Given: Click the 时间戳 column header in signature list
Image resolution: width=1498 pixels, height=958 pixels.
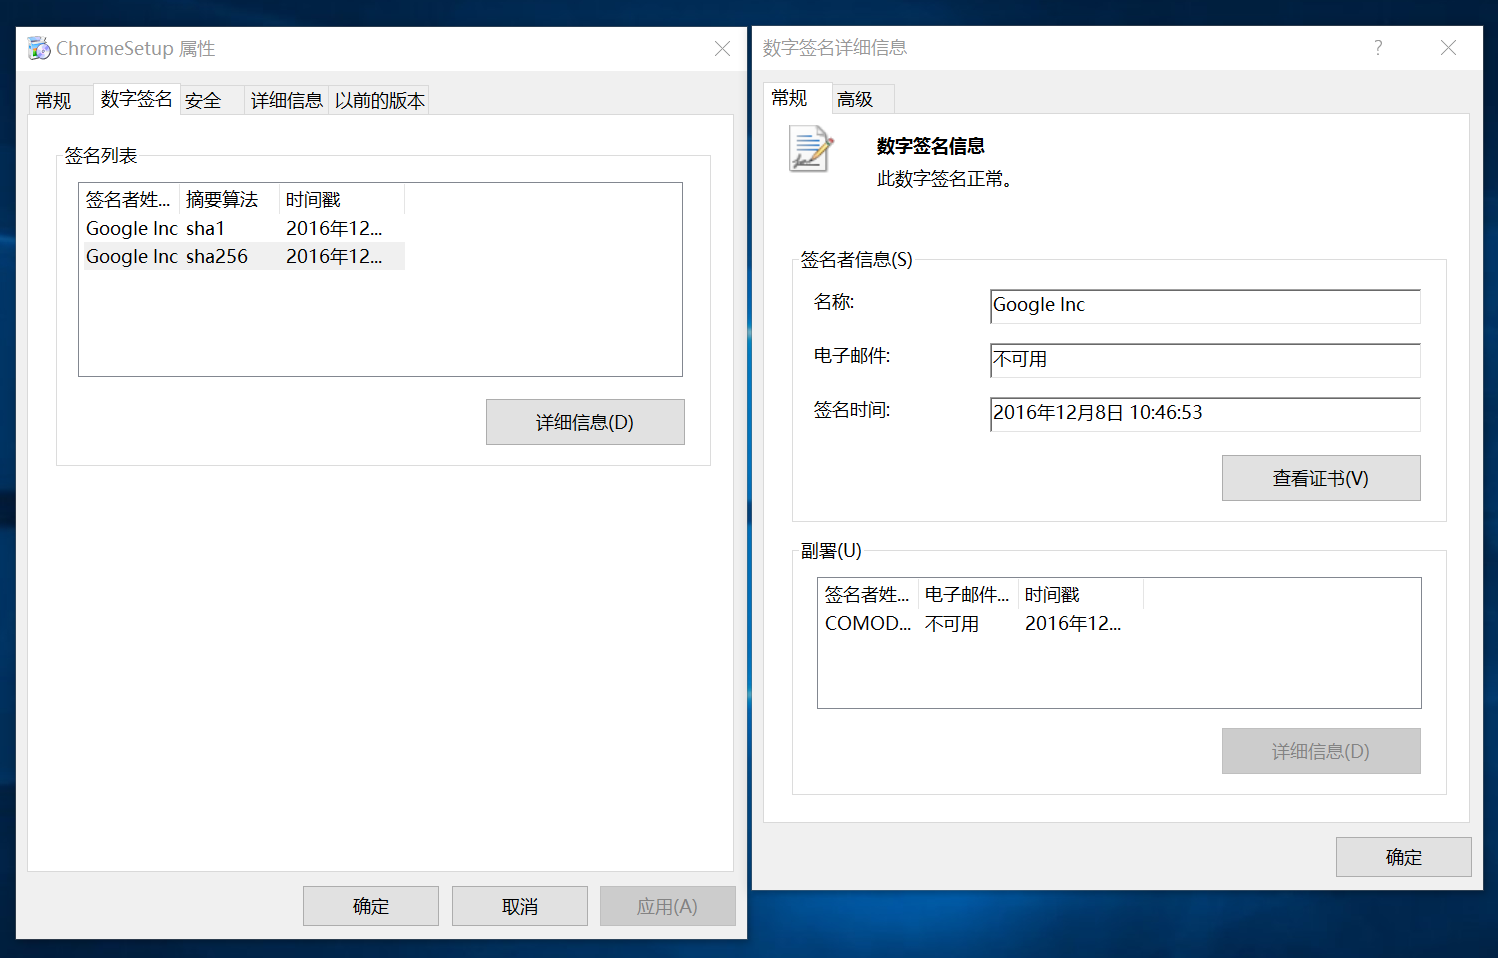Looking at the screenshot, I should pyautogui.click(x=342, y=199).
